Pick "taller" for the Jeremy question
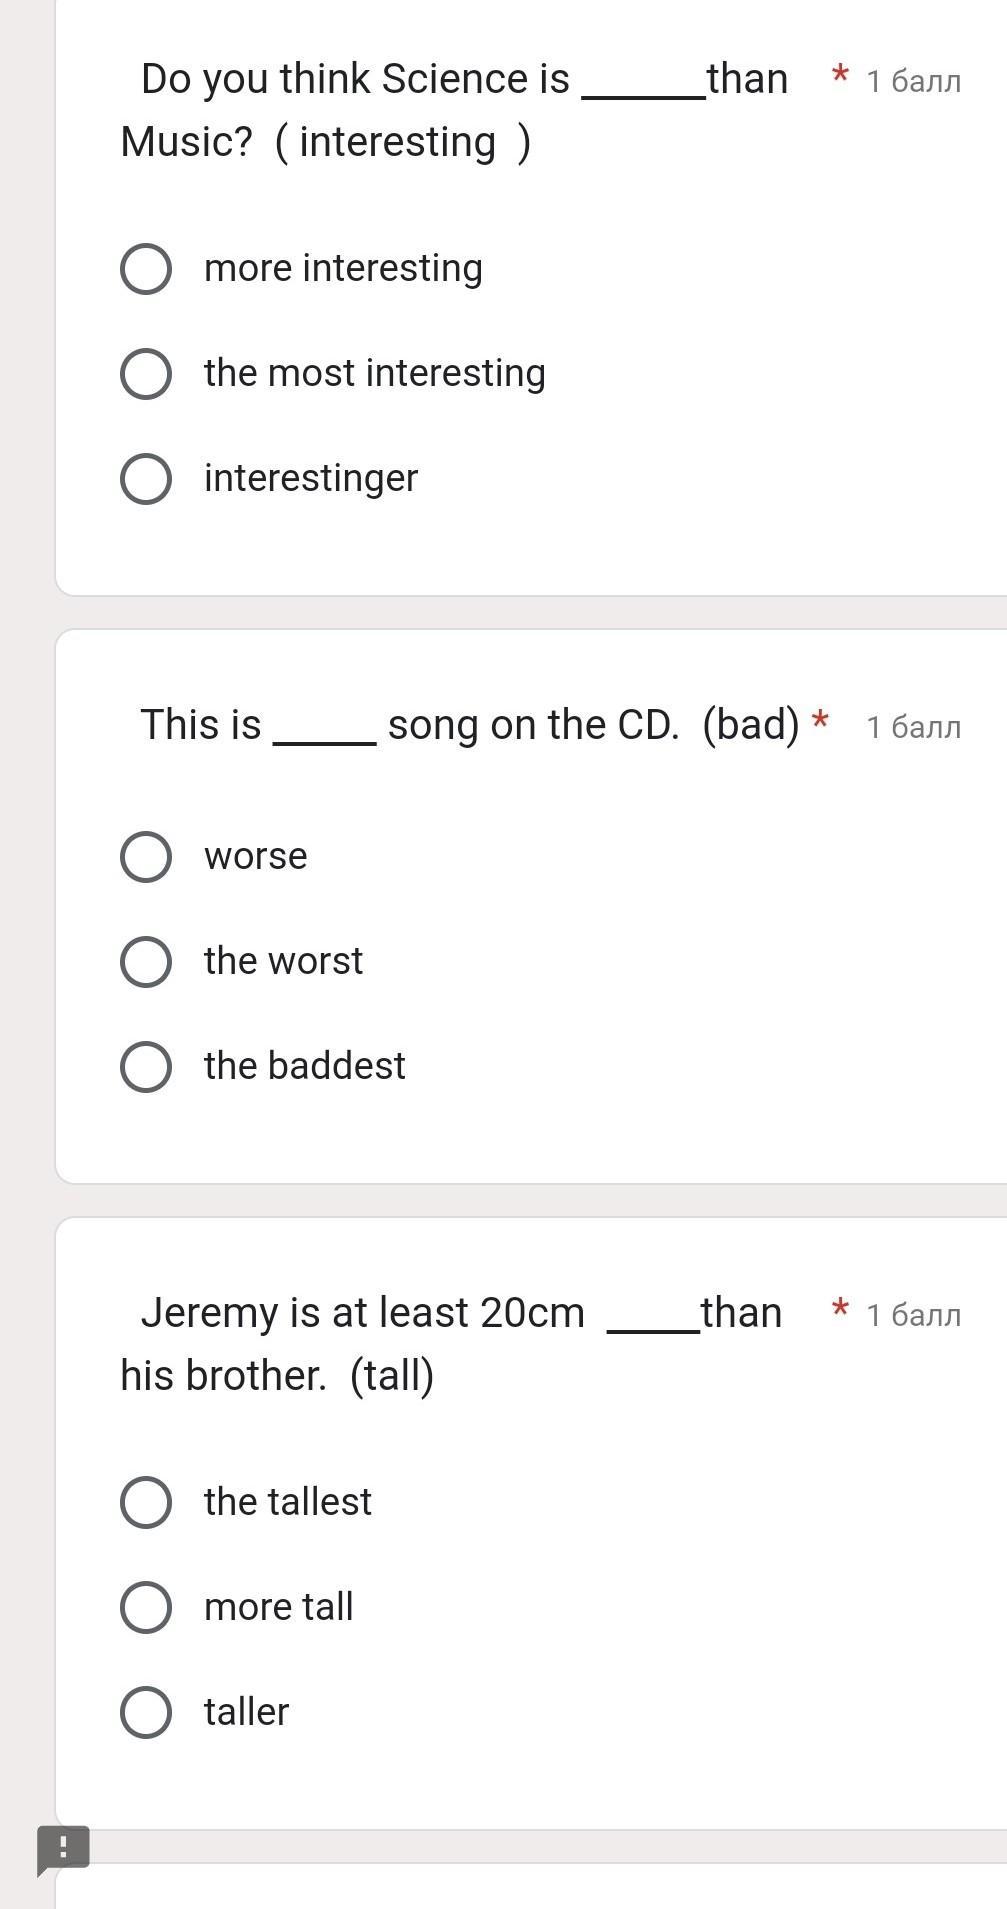Image resolution: width=1007 pixels, height=1909 pixels. (x=146, y=1713)
